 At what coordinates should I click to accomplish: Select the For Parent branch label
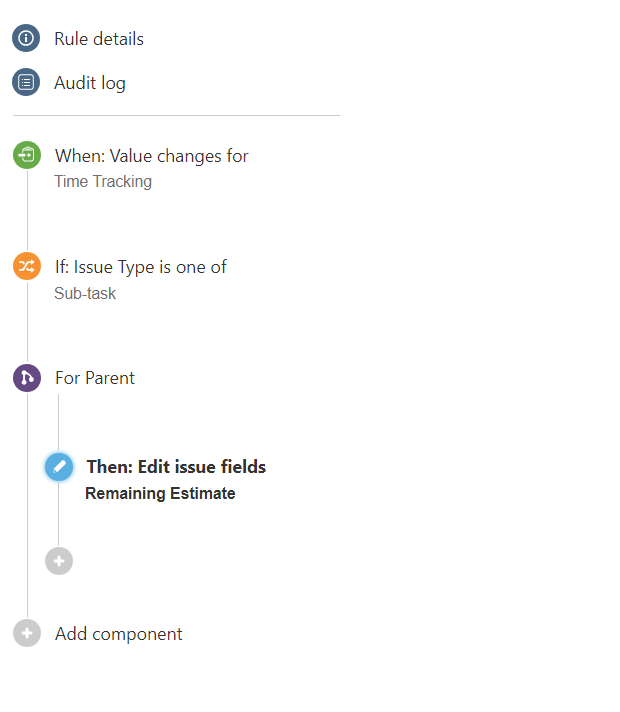coord(95,378)
